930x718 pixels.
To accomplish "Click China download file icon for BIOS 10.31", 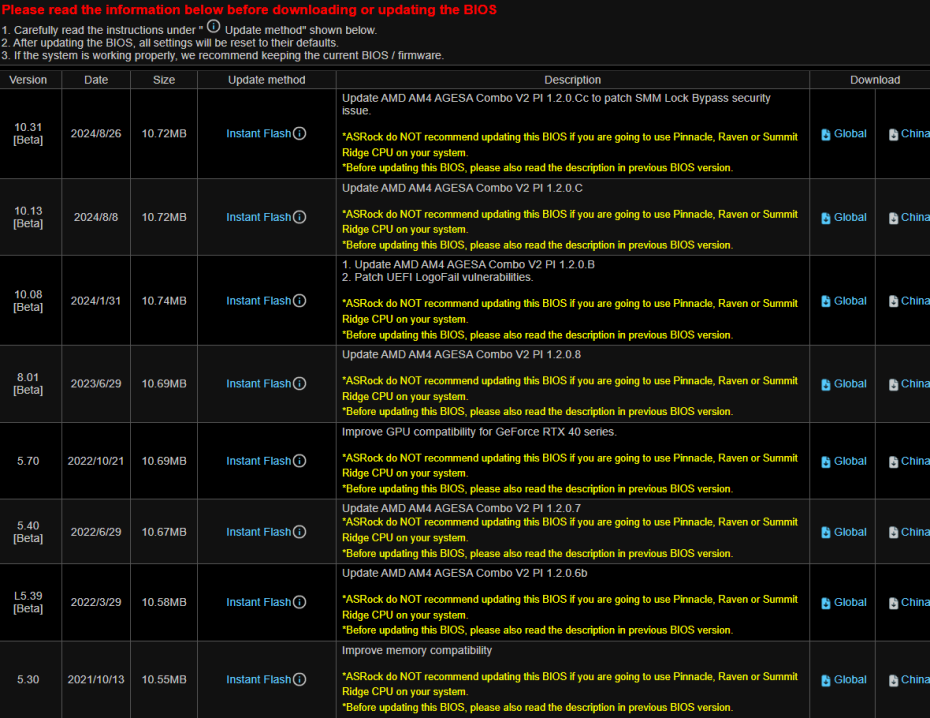I will click(893, 135).
